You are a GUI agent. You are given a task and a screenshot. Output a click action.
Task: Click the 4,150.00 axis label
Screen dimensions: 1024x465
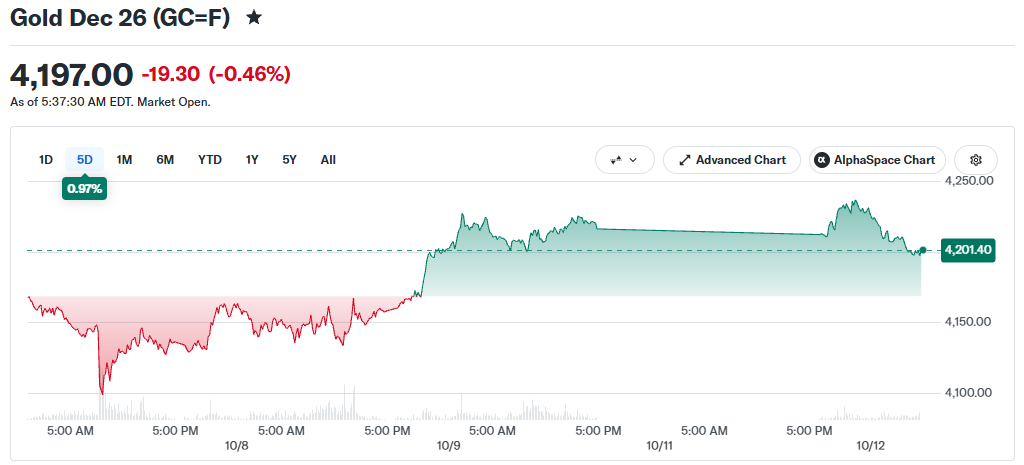click(x=970, y=322)
